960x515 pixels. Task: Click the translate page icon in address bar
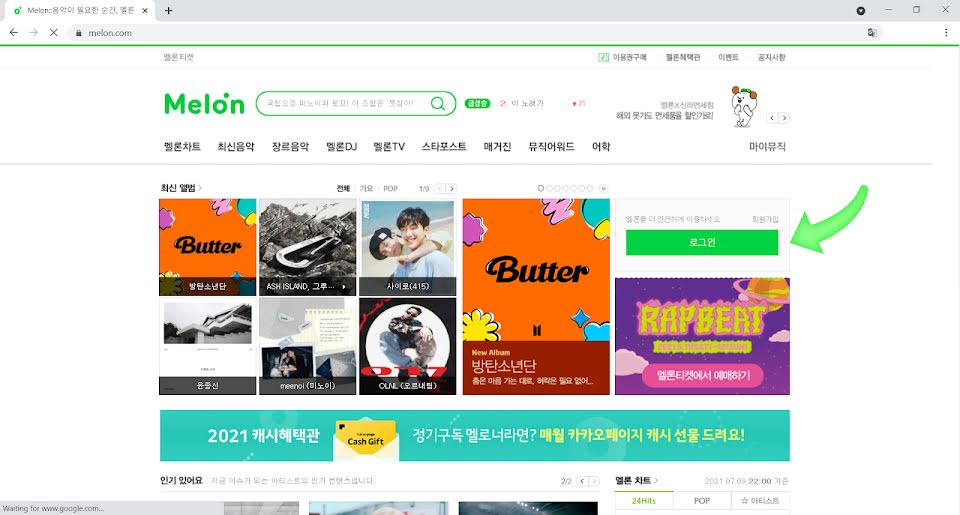[872, 32]
